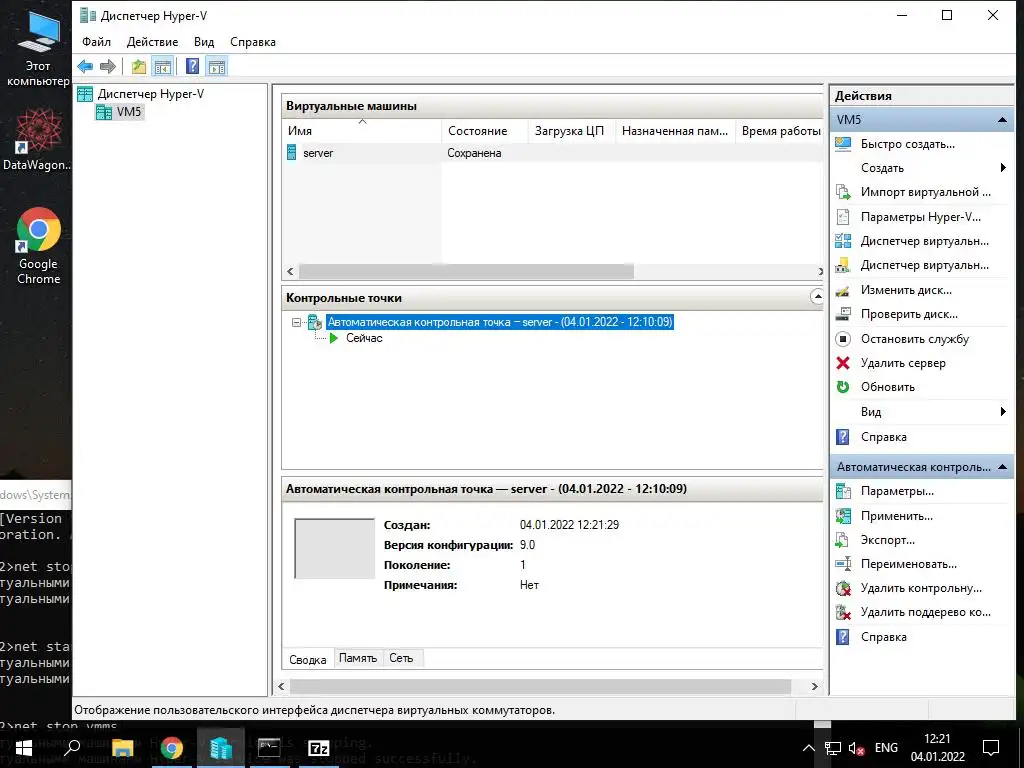
Task: Open the Вид menu in menu bar
Action: pos(204,42)
